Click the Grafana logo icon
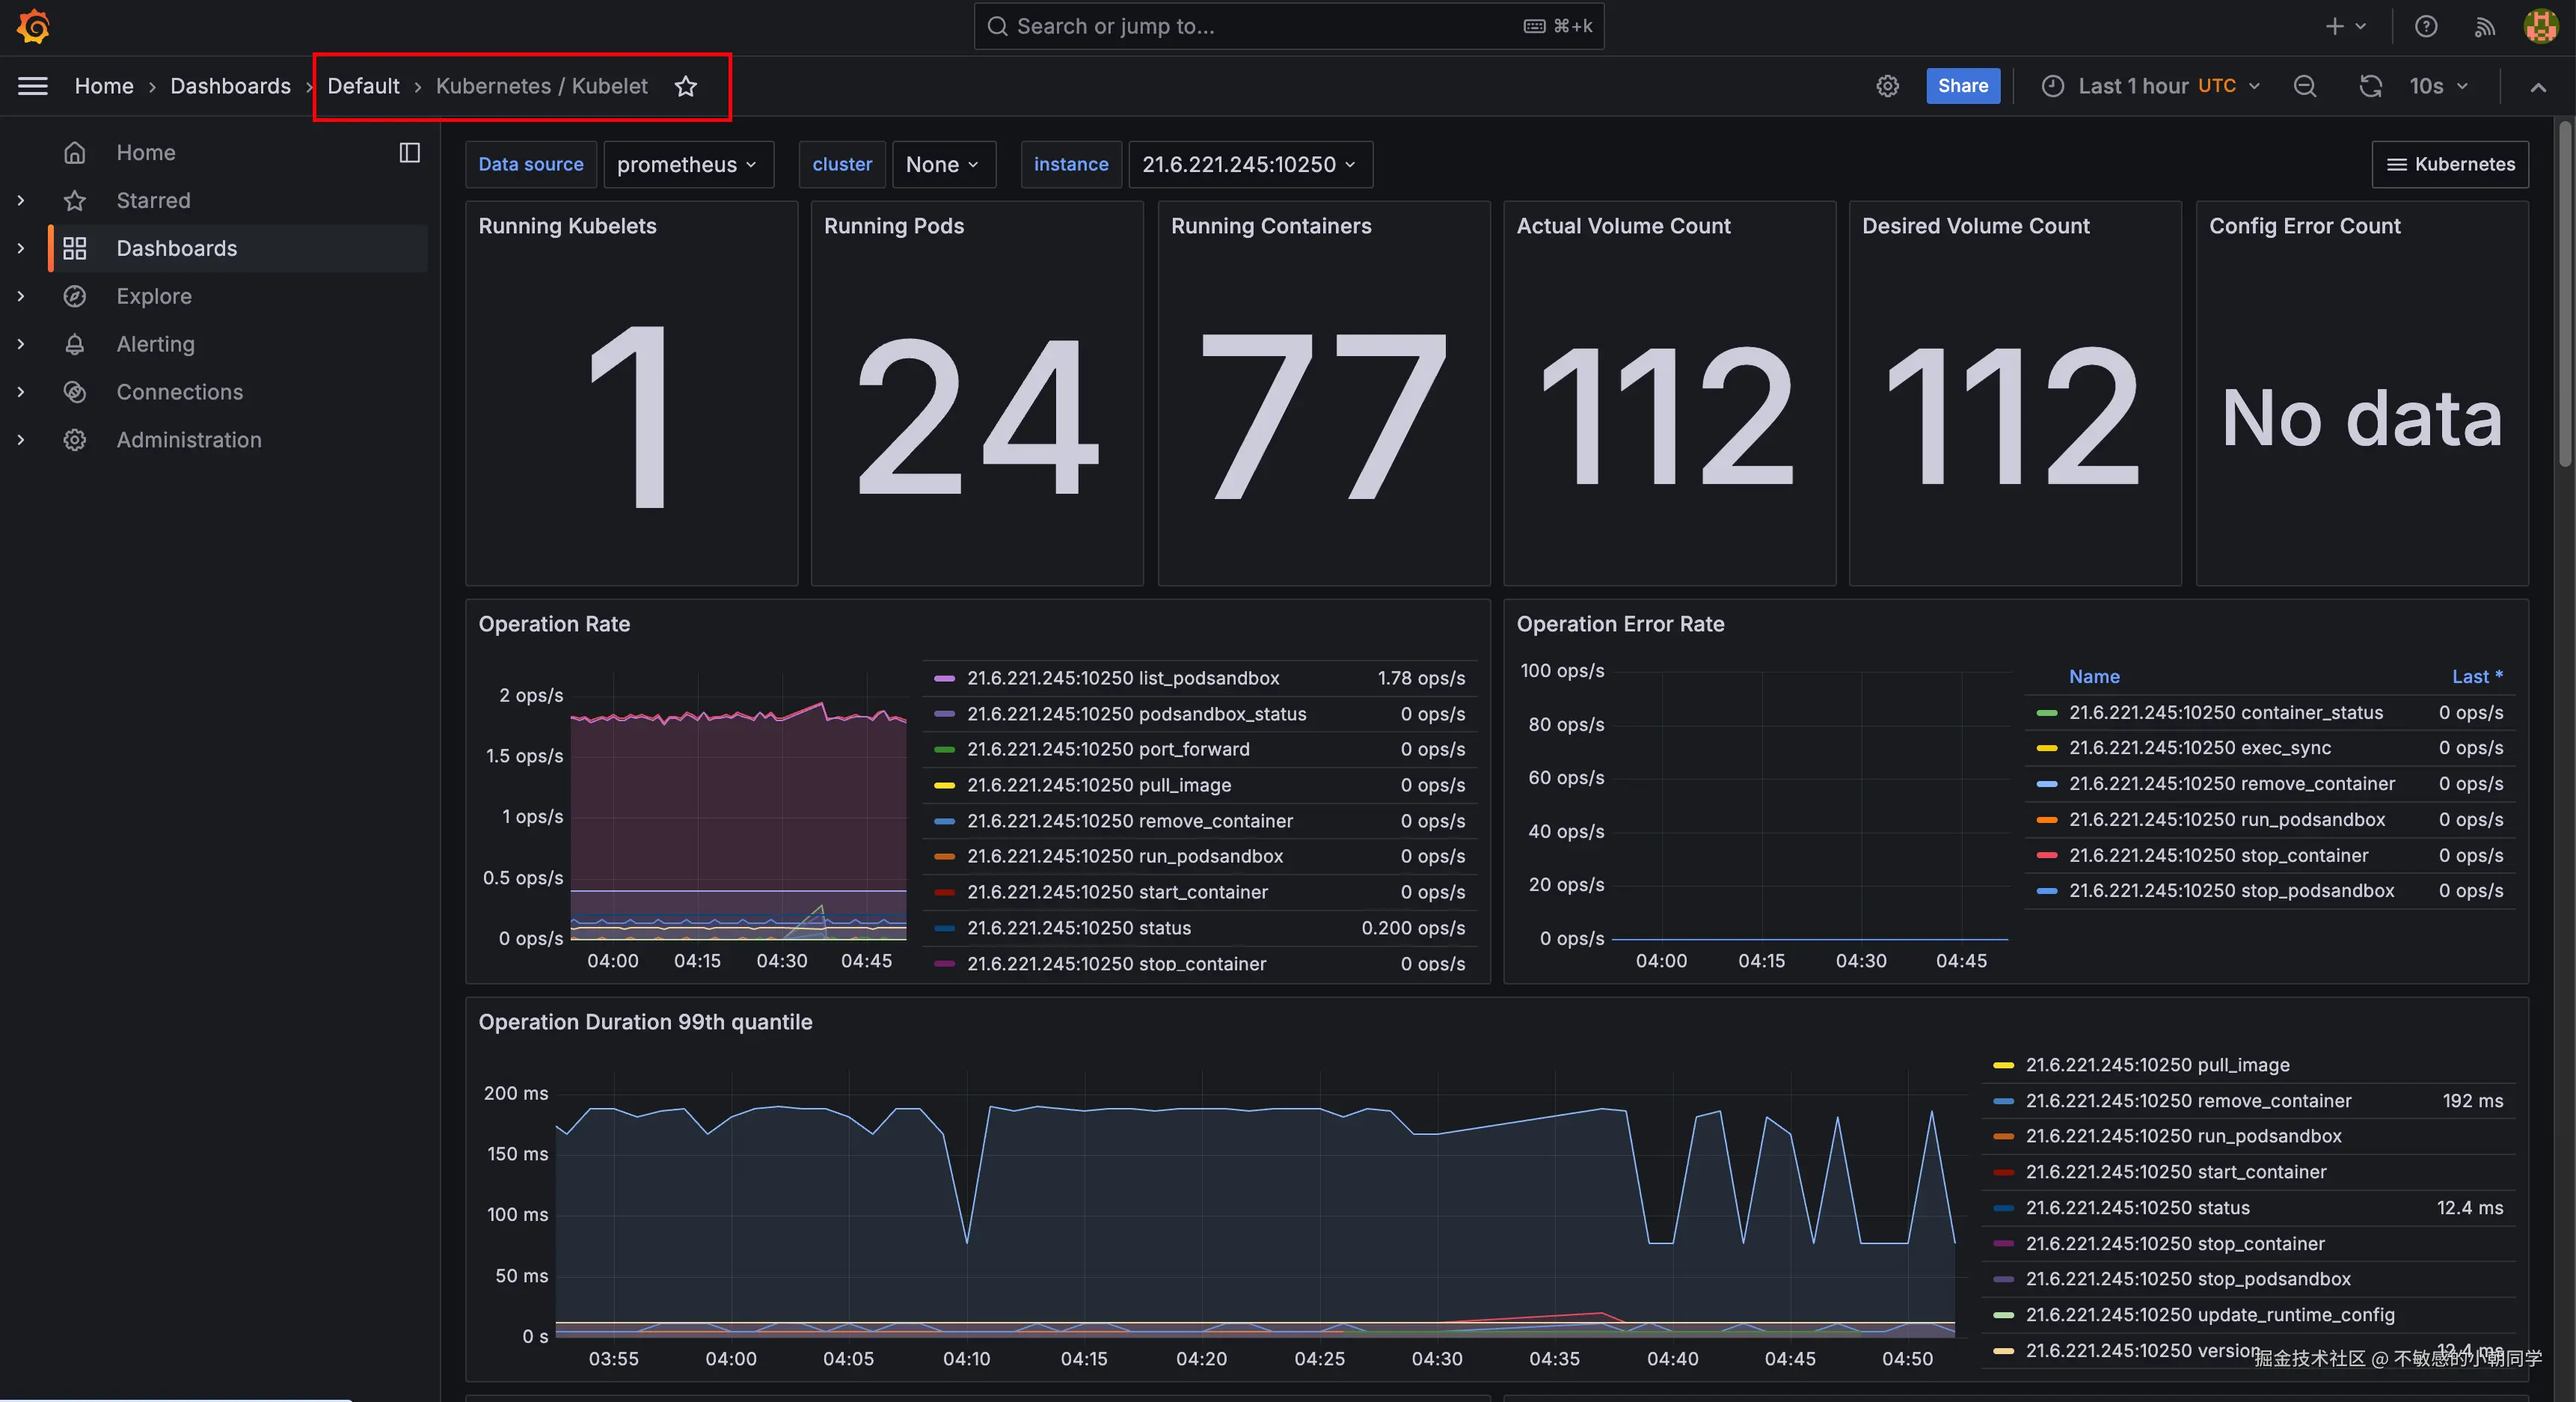This screenshot has height=1402, width=2576. click(33, 26)
